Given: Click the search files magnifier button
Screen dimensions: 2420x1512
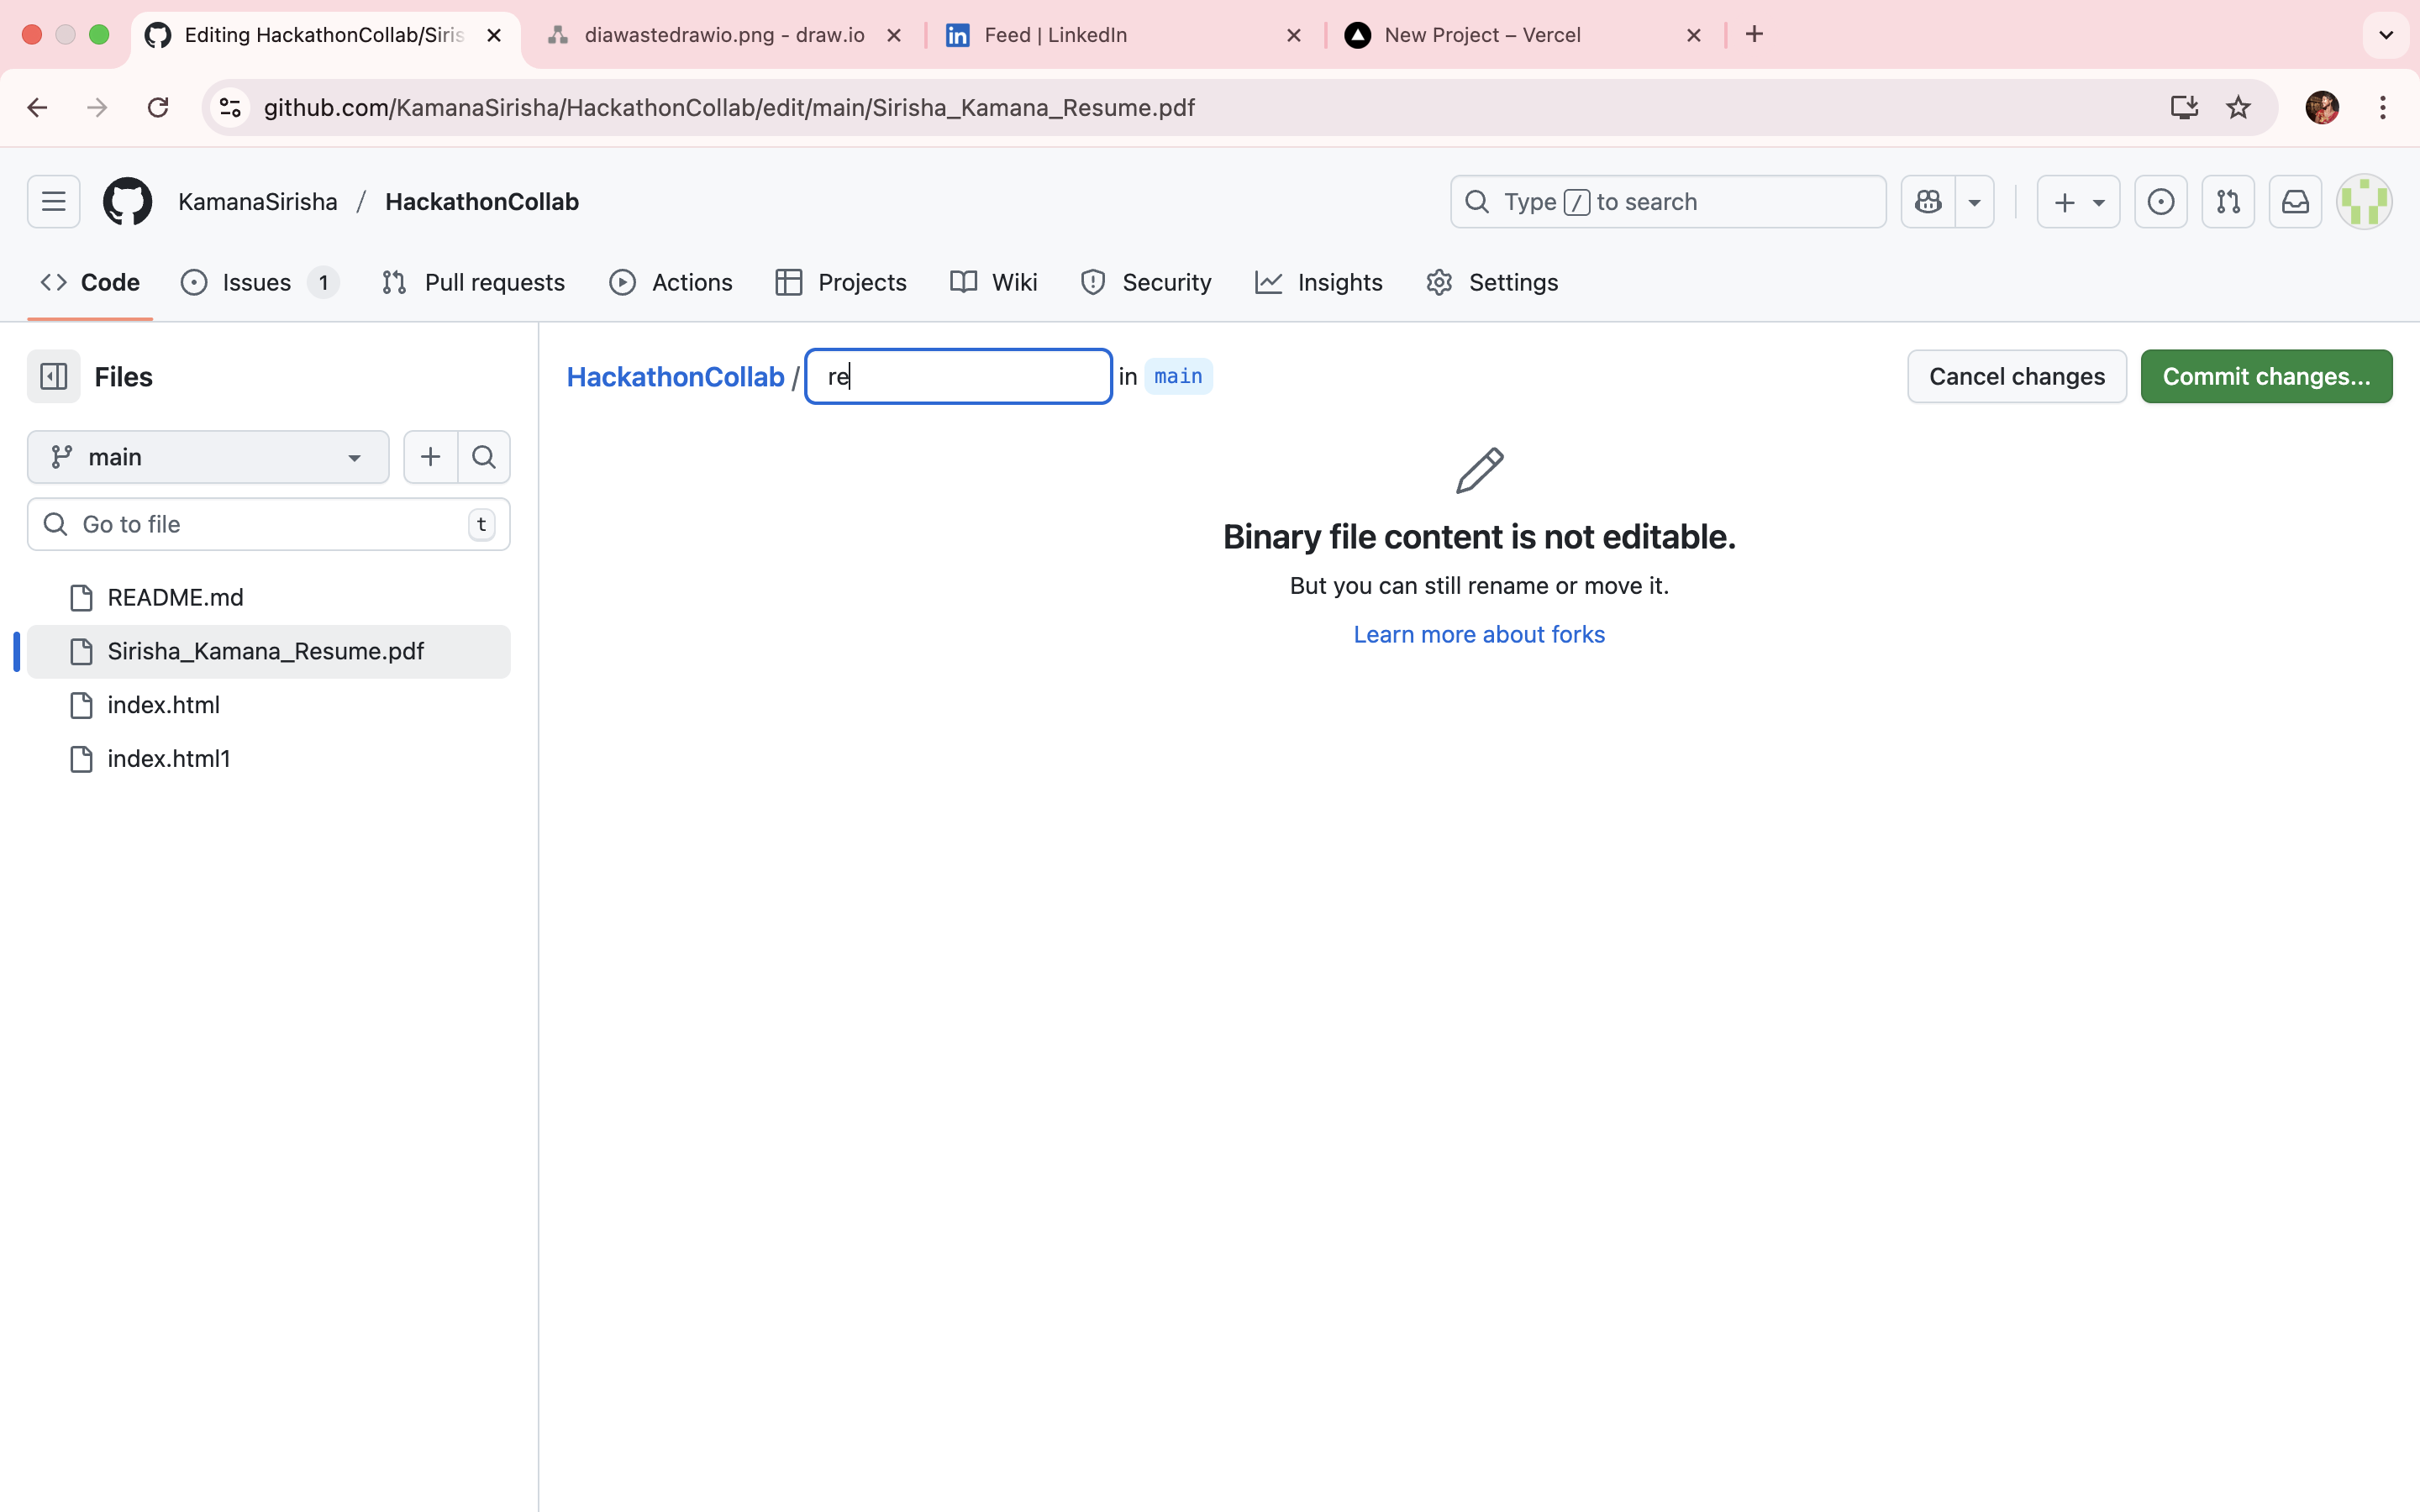Looking at the screenshot, I should [x=484, y=457].
